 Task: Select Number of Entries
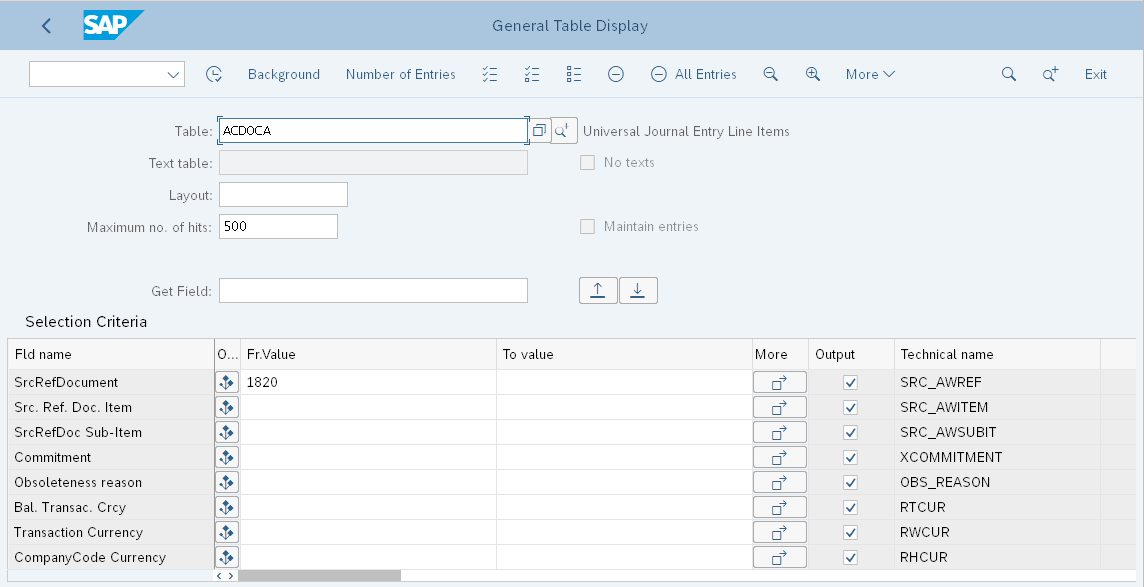[400, 73]
